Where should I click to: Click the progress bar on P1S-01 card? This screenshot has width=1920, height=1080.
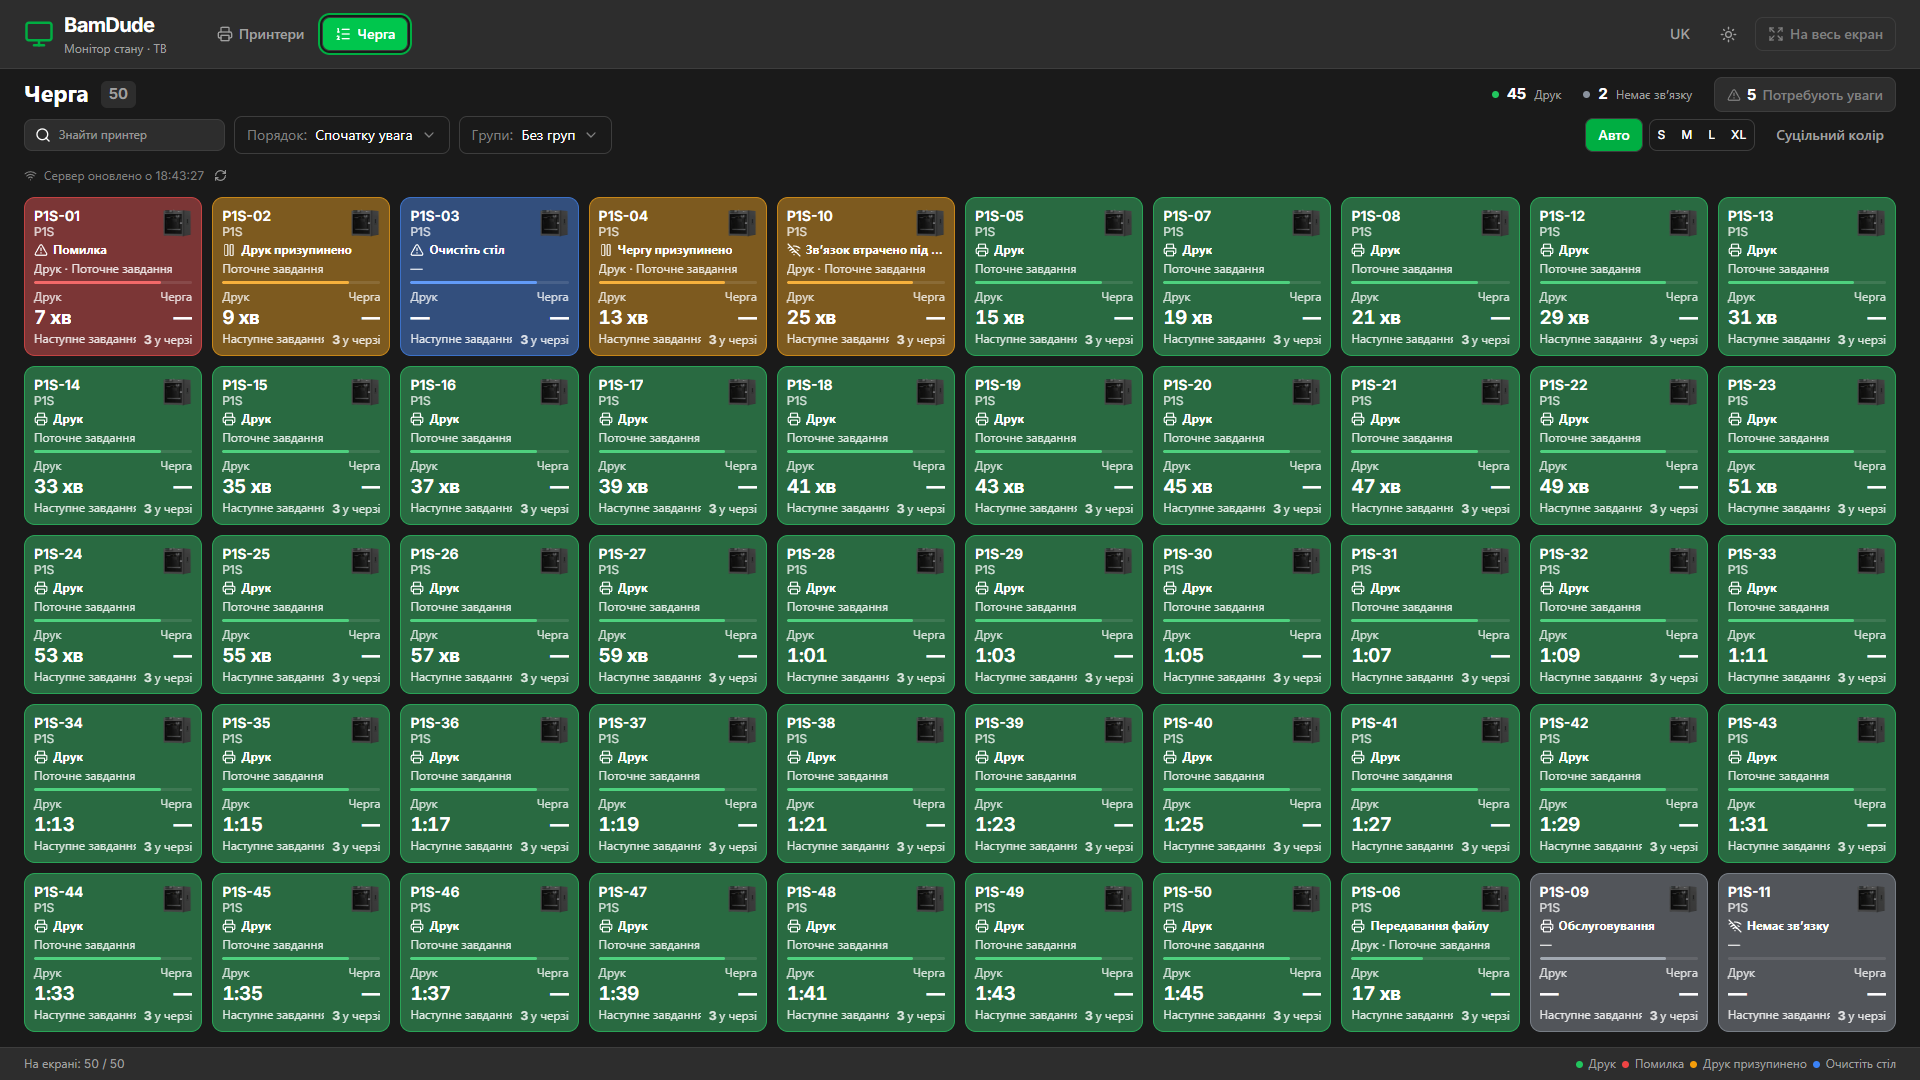point(113,283)
